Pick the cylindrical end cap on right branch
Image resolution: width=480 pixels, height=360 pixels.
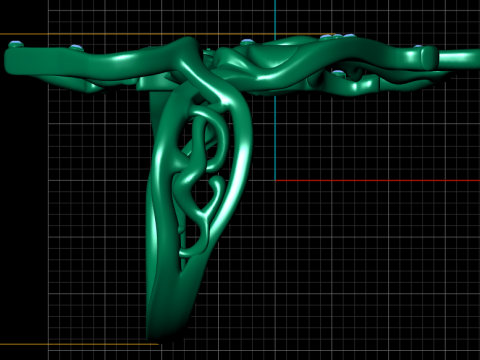click(x=429, y=58)
